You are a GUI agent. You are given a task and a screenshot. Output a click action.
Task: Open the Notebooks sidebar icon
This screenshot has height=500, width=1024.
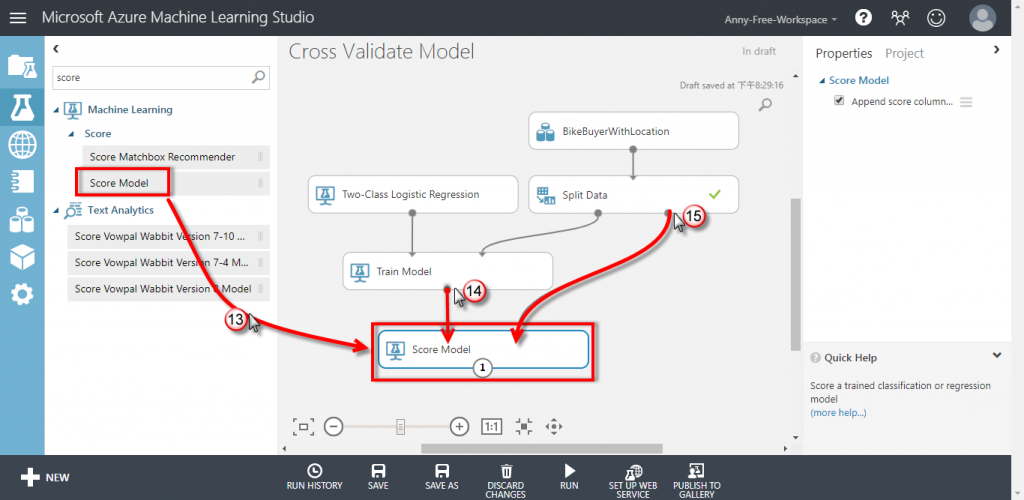click(x=22, y=182)
